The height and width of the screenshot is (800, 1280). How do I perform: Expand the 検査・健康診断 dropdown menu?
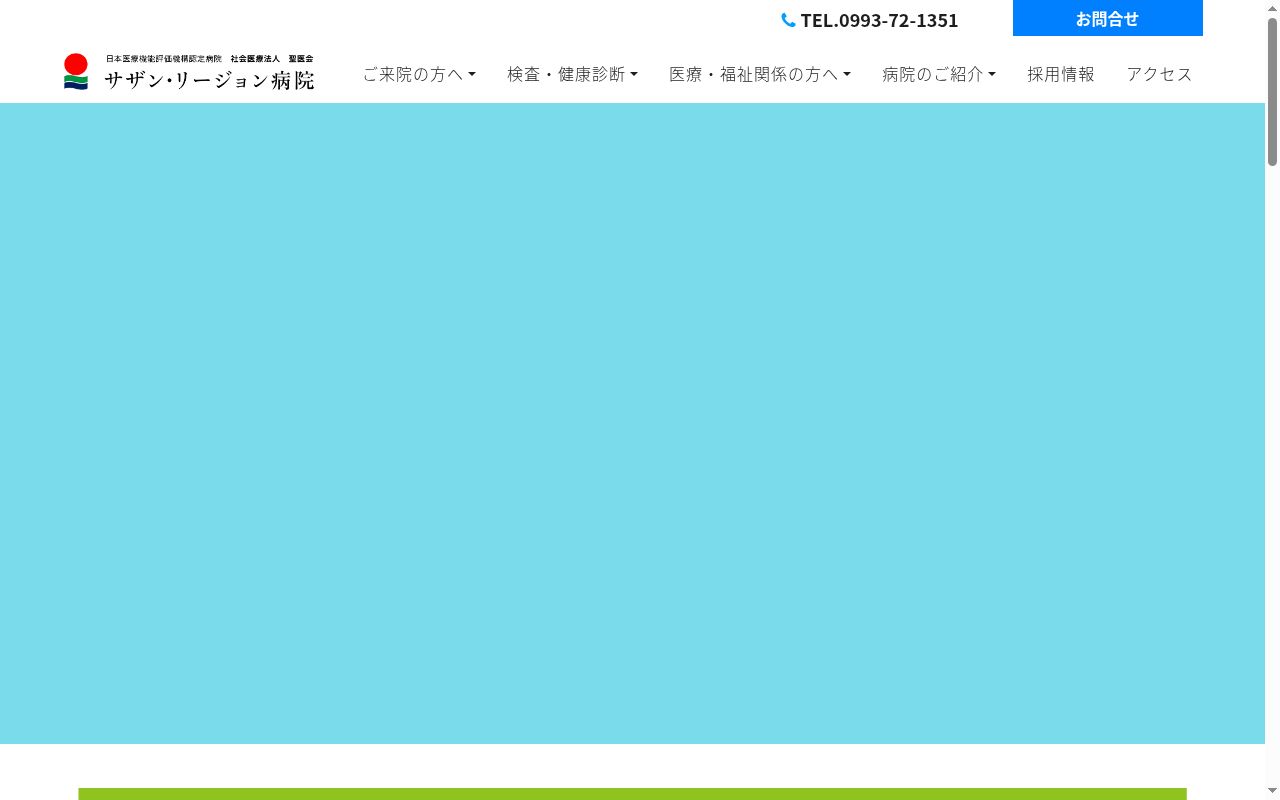572,74
